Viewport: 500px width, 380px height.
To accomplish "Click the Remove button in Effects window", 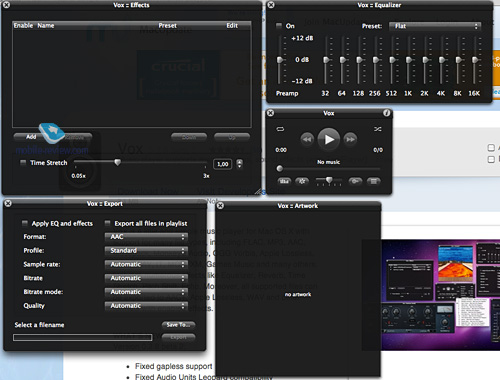I will (75, 137).
